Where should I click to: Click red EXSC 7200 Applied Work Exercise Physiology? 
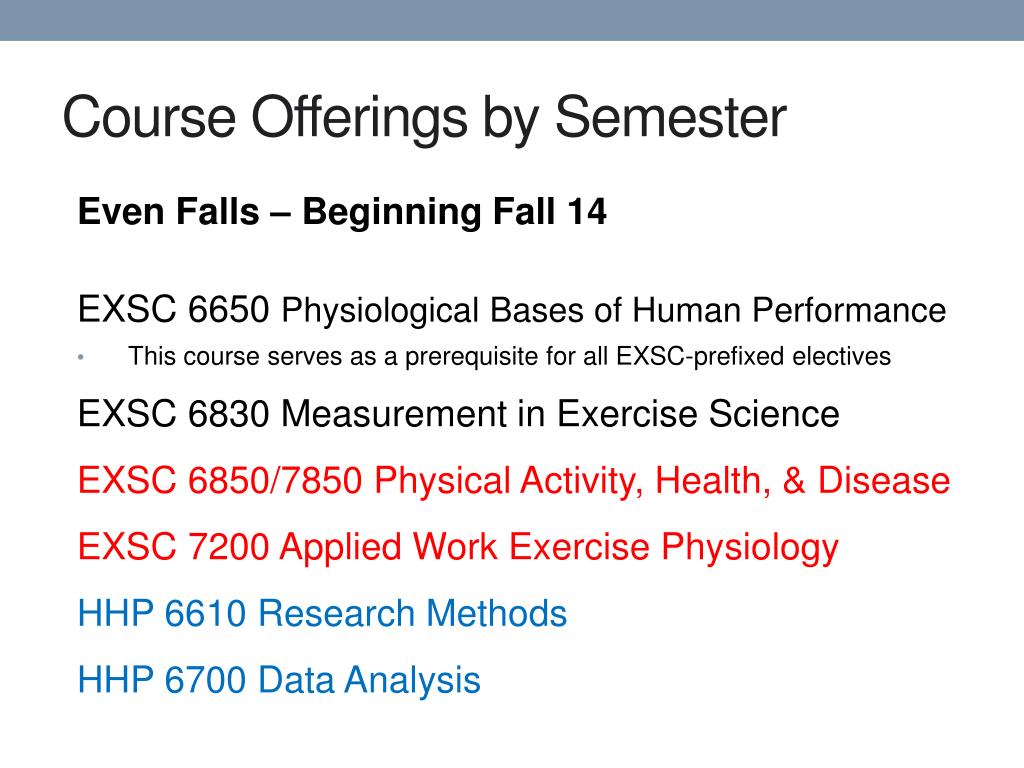[458, 547]
